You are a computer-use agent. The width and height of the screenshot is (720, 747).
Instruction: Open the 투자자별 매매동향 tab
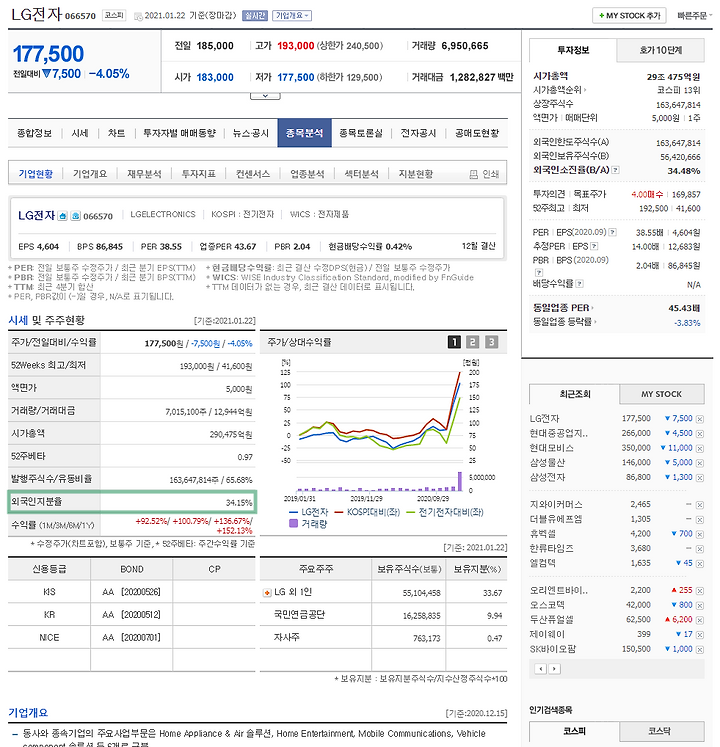point(180,133)
